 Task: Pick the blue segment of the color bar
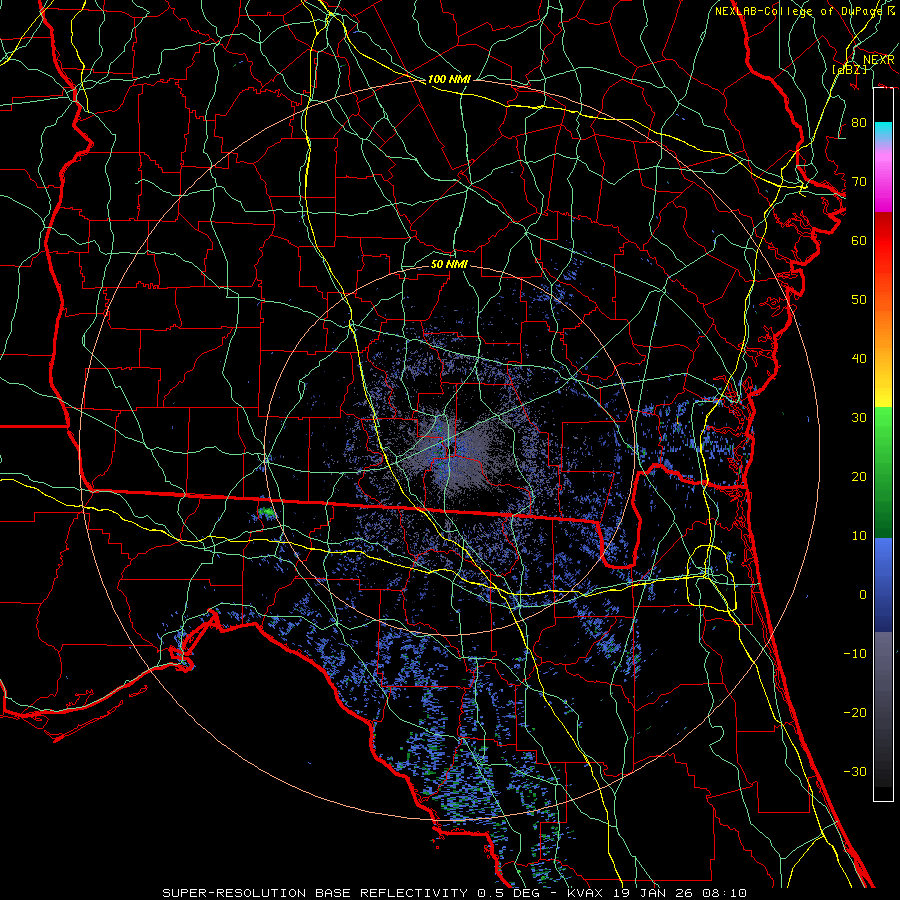pos(883,585)
